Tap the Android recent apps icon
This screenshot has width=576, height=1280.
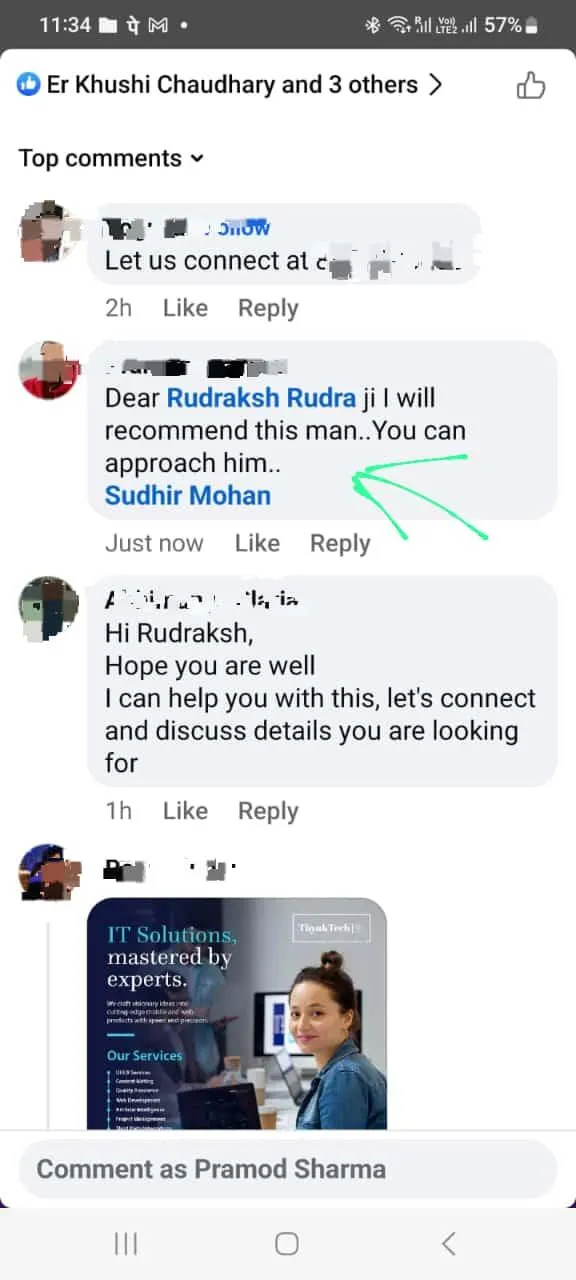tap(126, 1243)
